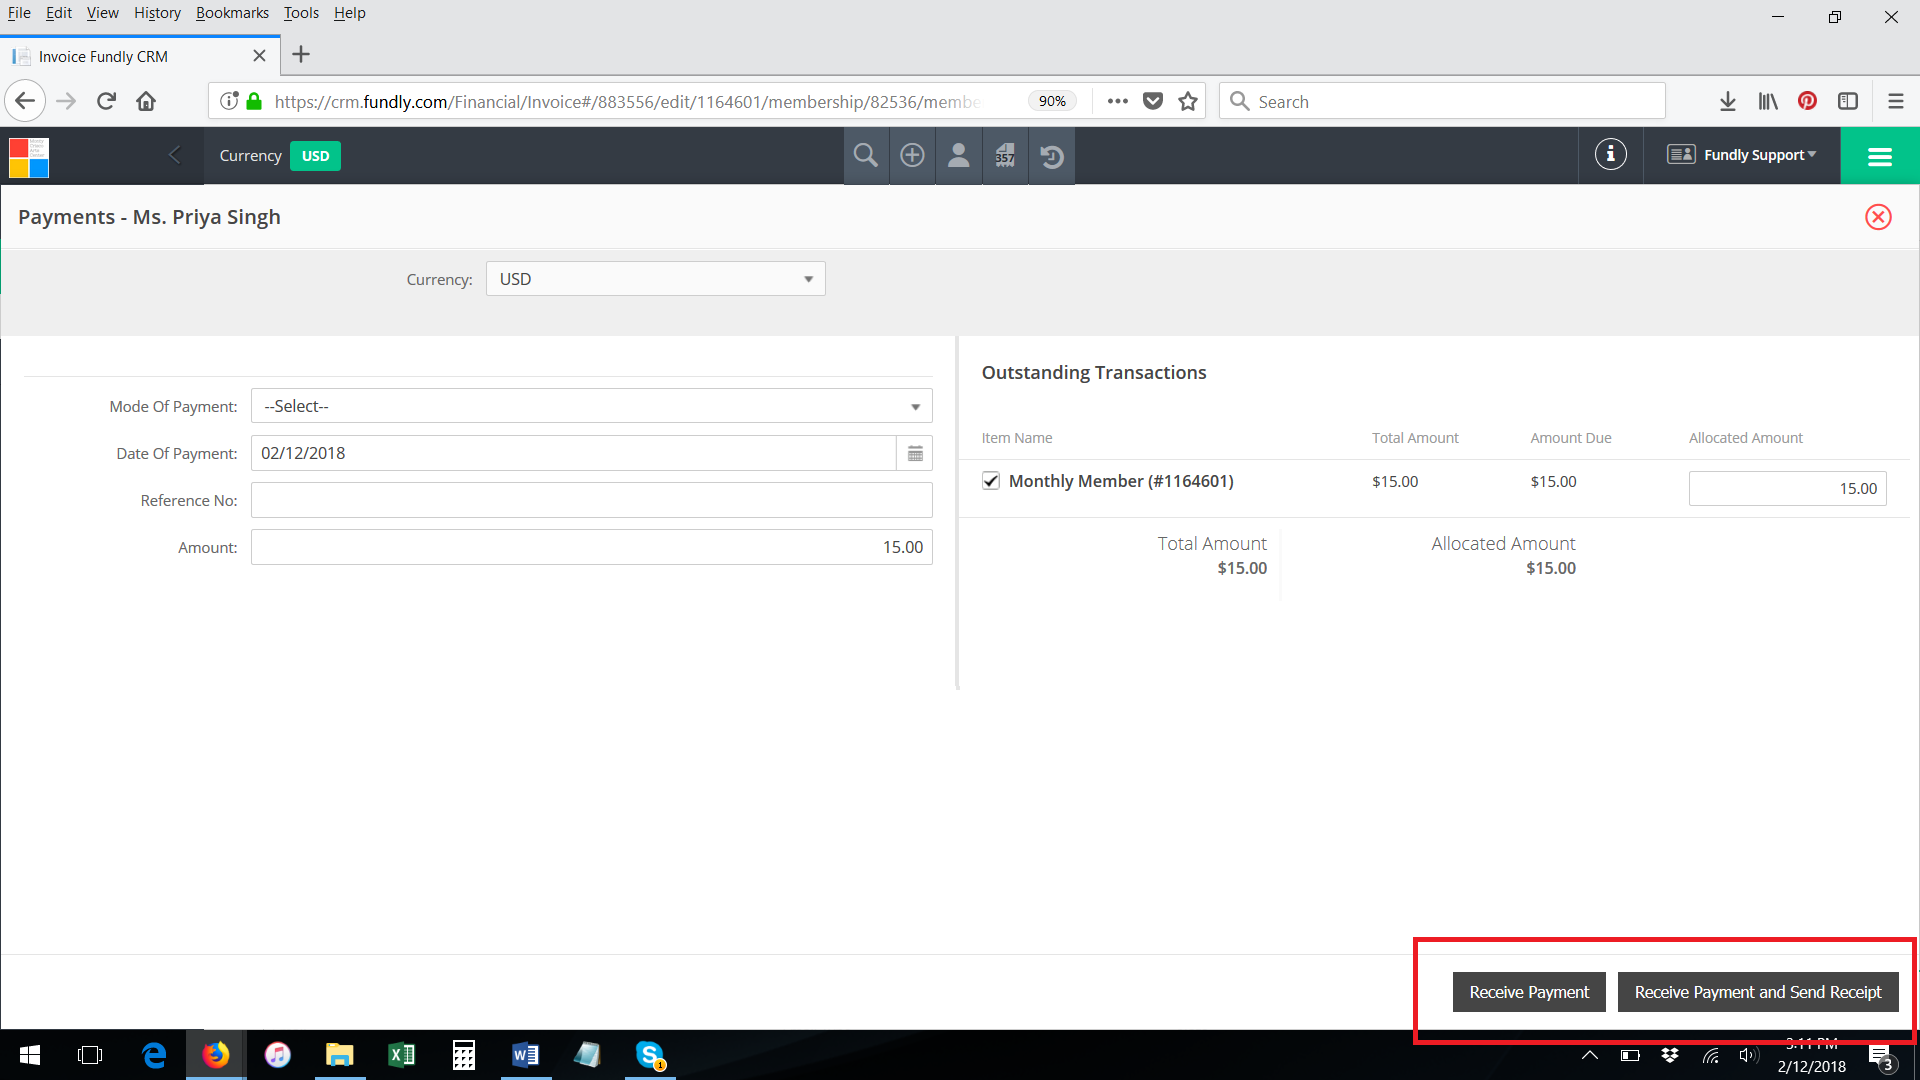Open the Bookmarks menu
Viewport: 1920px width, 1080px height.
tap(232, 13)
